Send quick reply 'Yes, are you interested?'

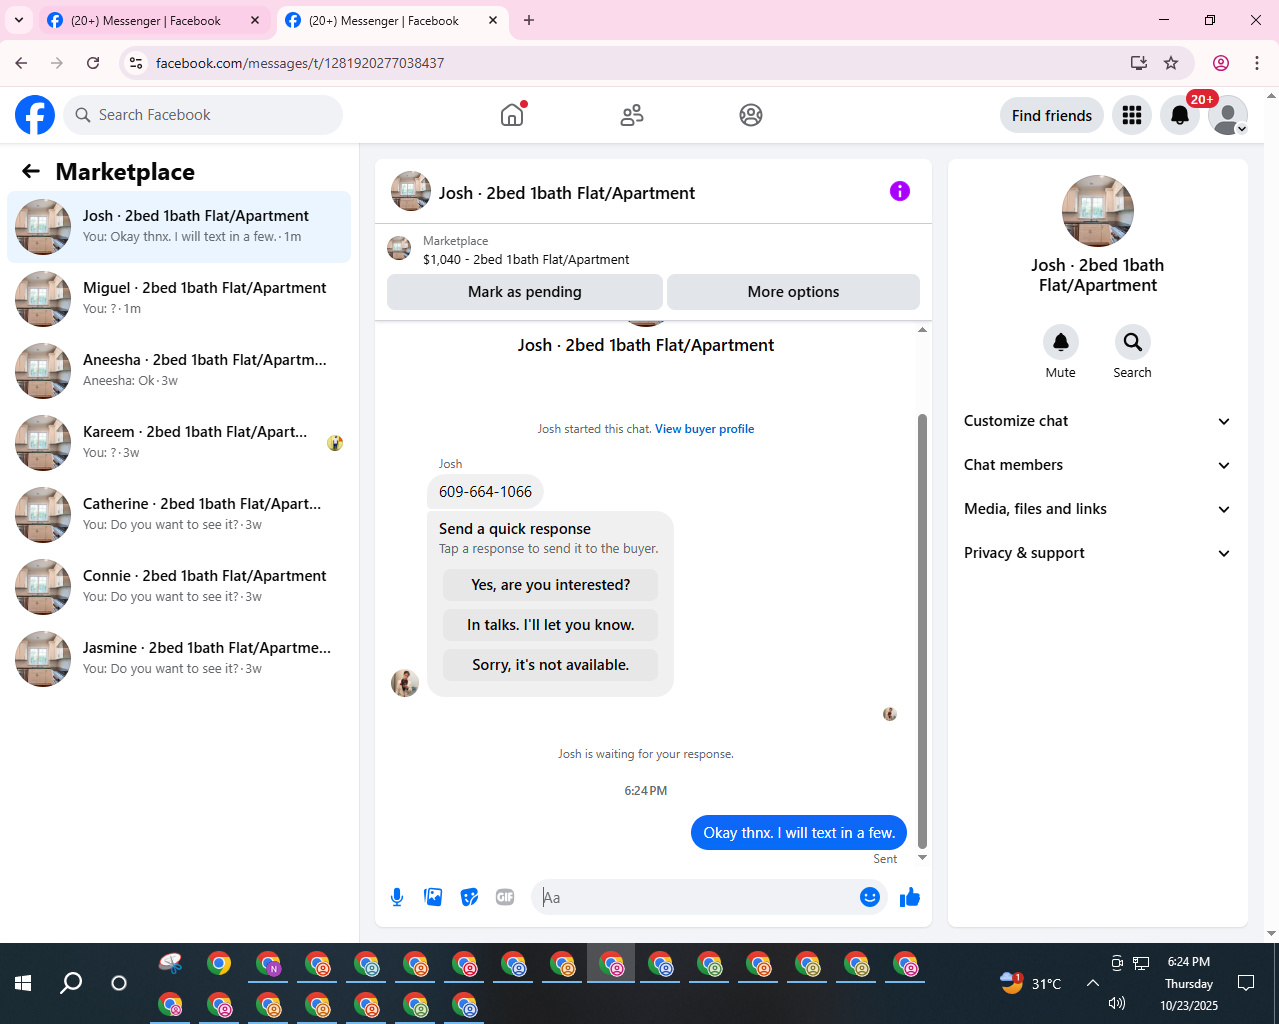click(x=551, y=585)
